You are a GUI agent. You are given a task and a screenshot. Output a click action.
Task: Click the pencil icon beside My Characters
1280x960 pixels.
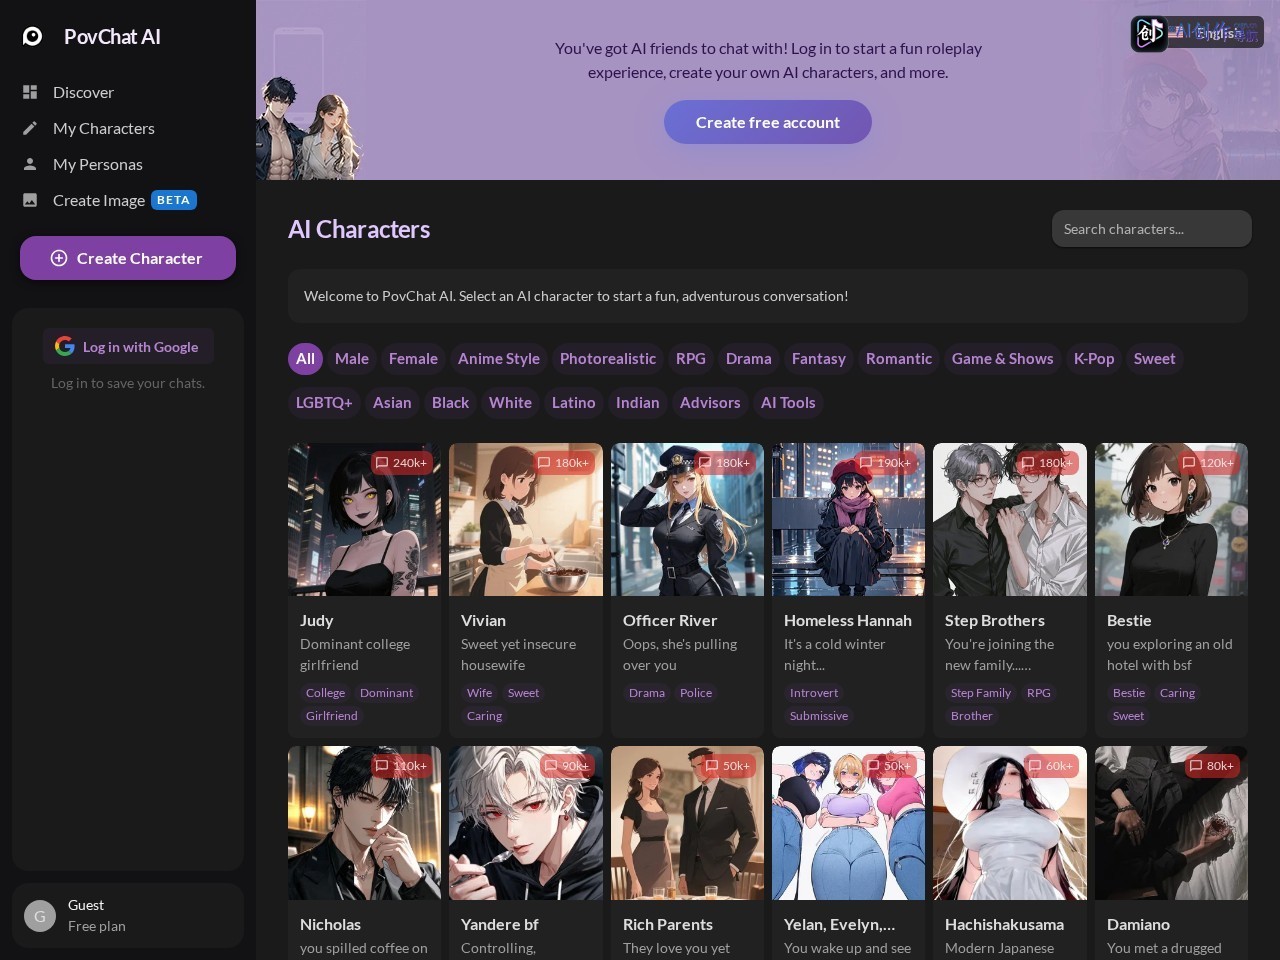pyautogui.click(x=30, y=128)
